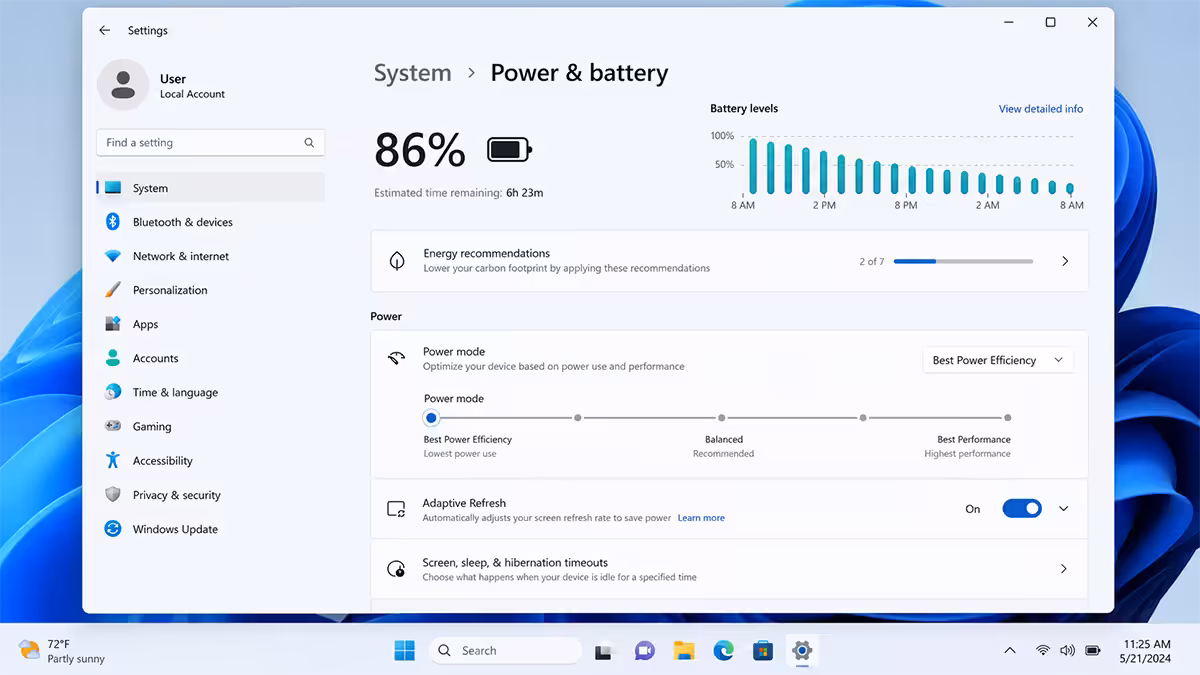Click the Bluetooth icon in sidebar
Viewport: 1200px width, 675px height.
pos(113,222)
